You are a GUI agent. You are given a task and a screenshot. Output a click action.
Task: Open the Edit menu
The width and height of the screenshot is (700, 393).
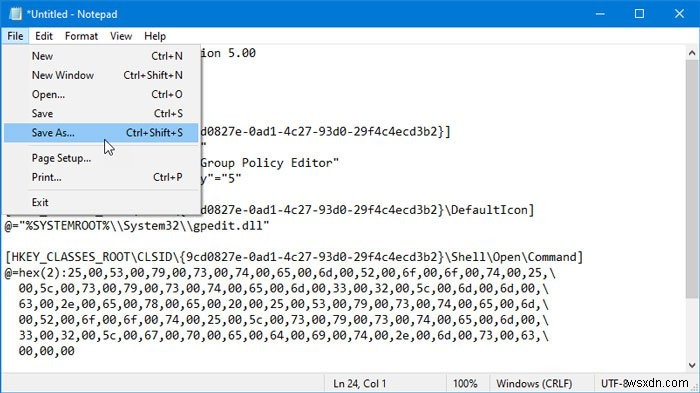coord(44,36)
